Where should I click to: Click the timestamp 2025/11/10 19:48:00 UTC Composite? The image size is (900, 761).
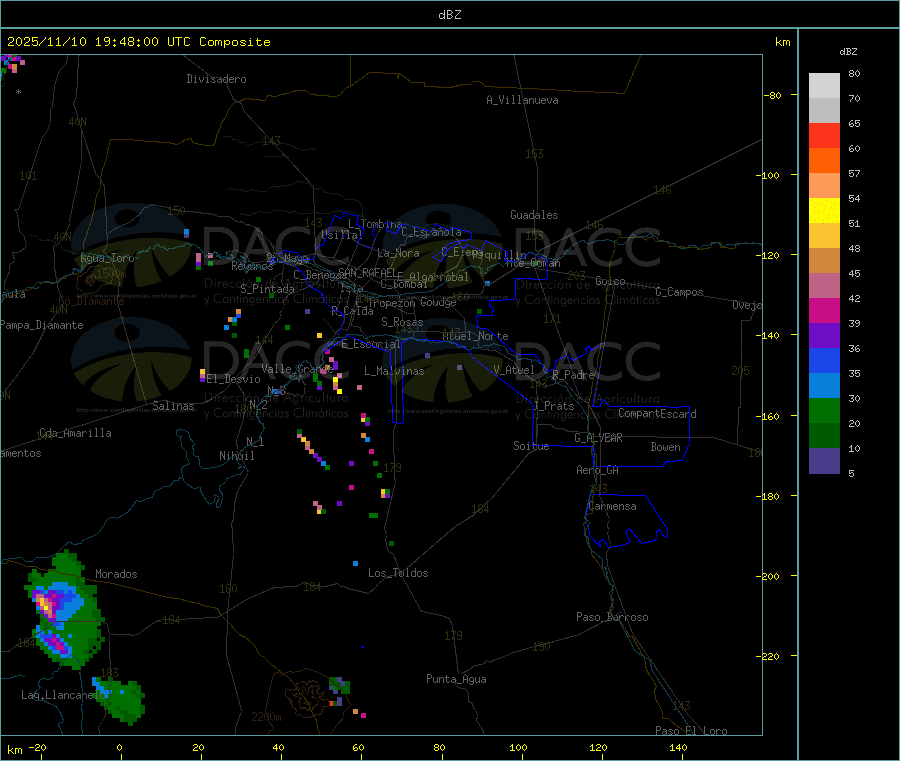138,42
